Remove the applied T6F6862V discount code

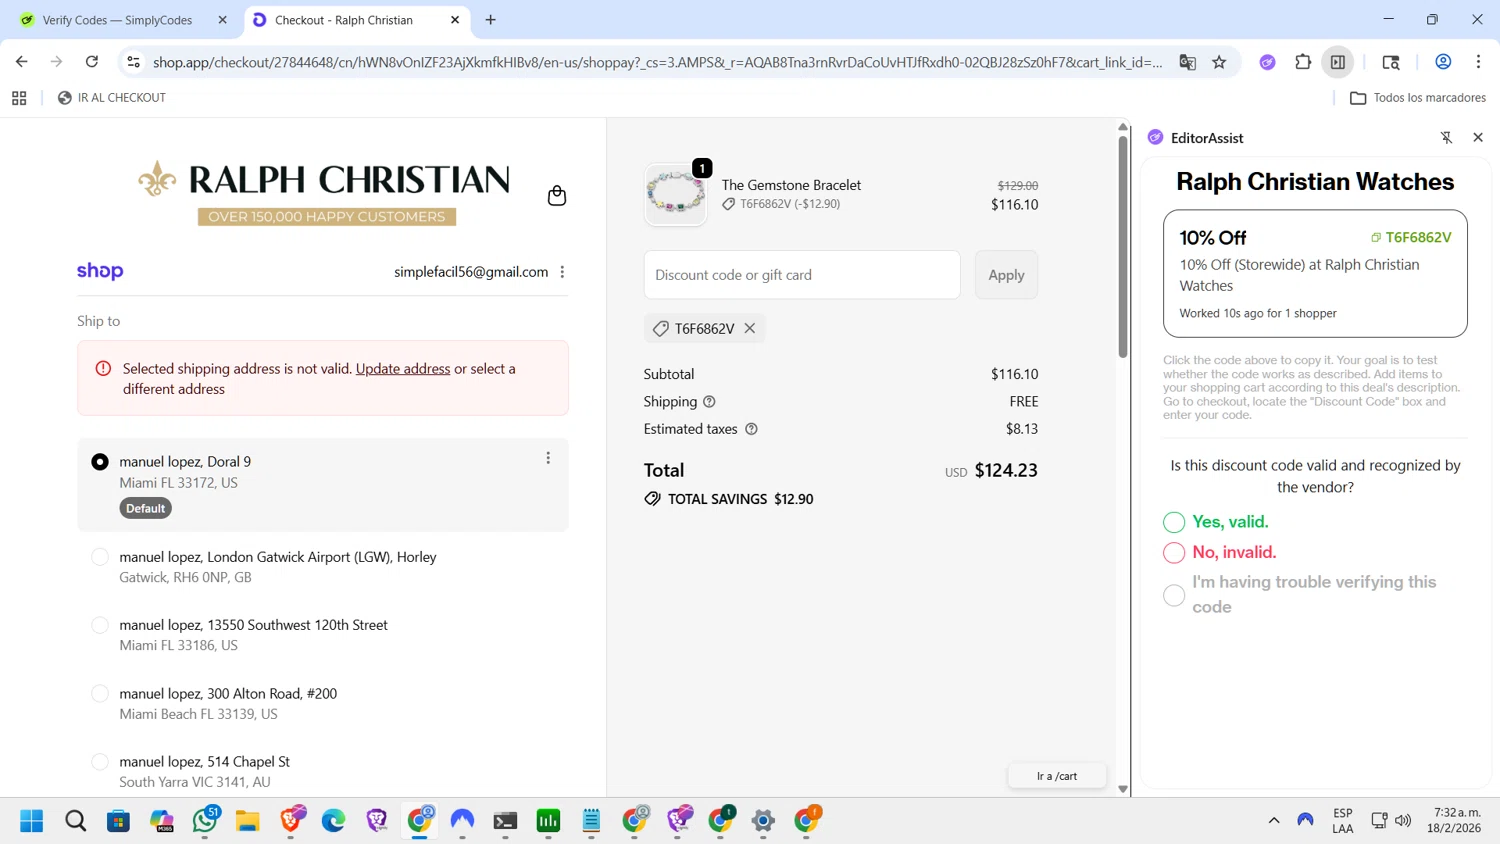click(x=750, y=328)
